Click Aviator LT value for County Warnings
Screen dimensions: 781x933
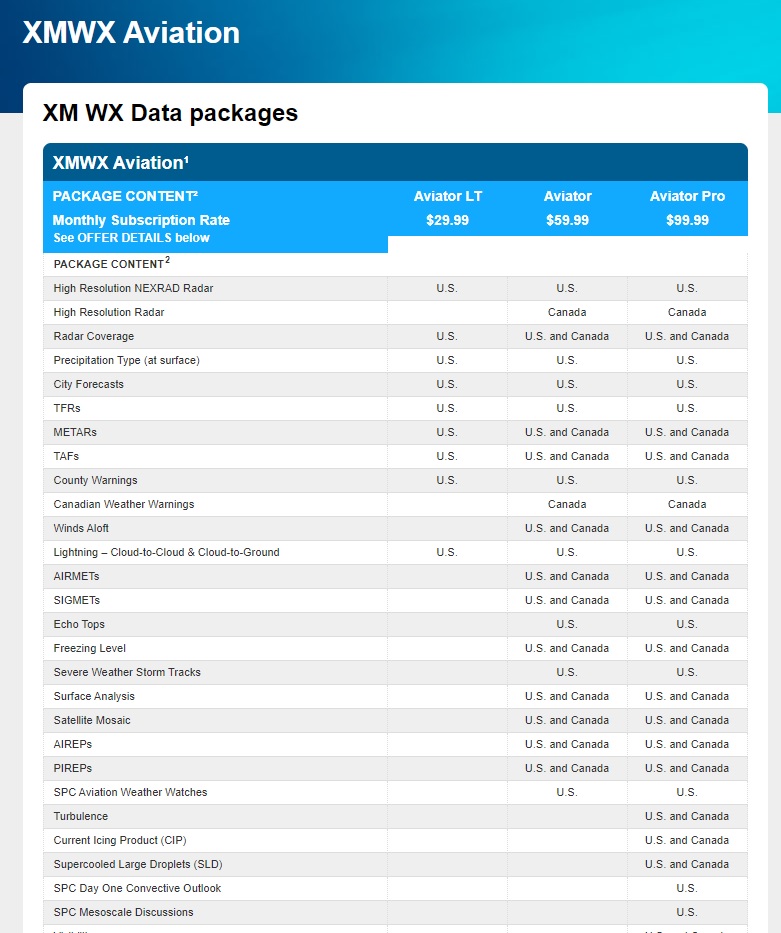tap(447, 480)
